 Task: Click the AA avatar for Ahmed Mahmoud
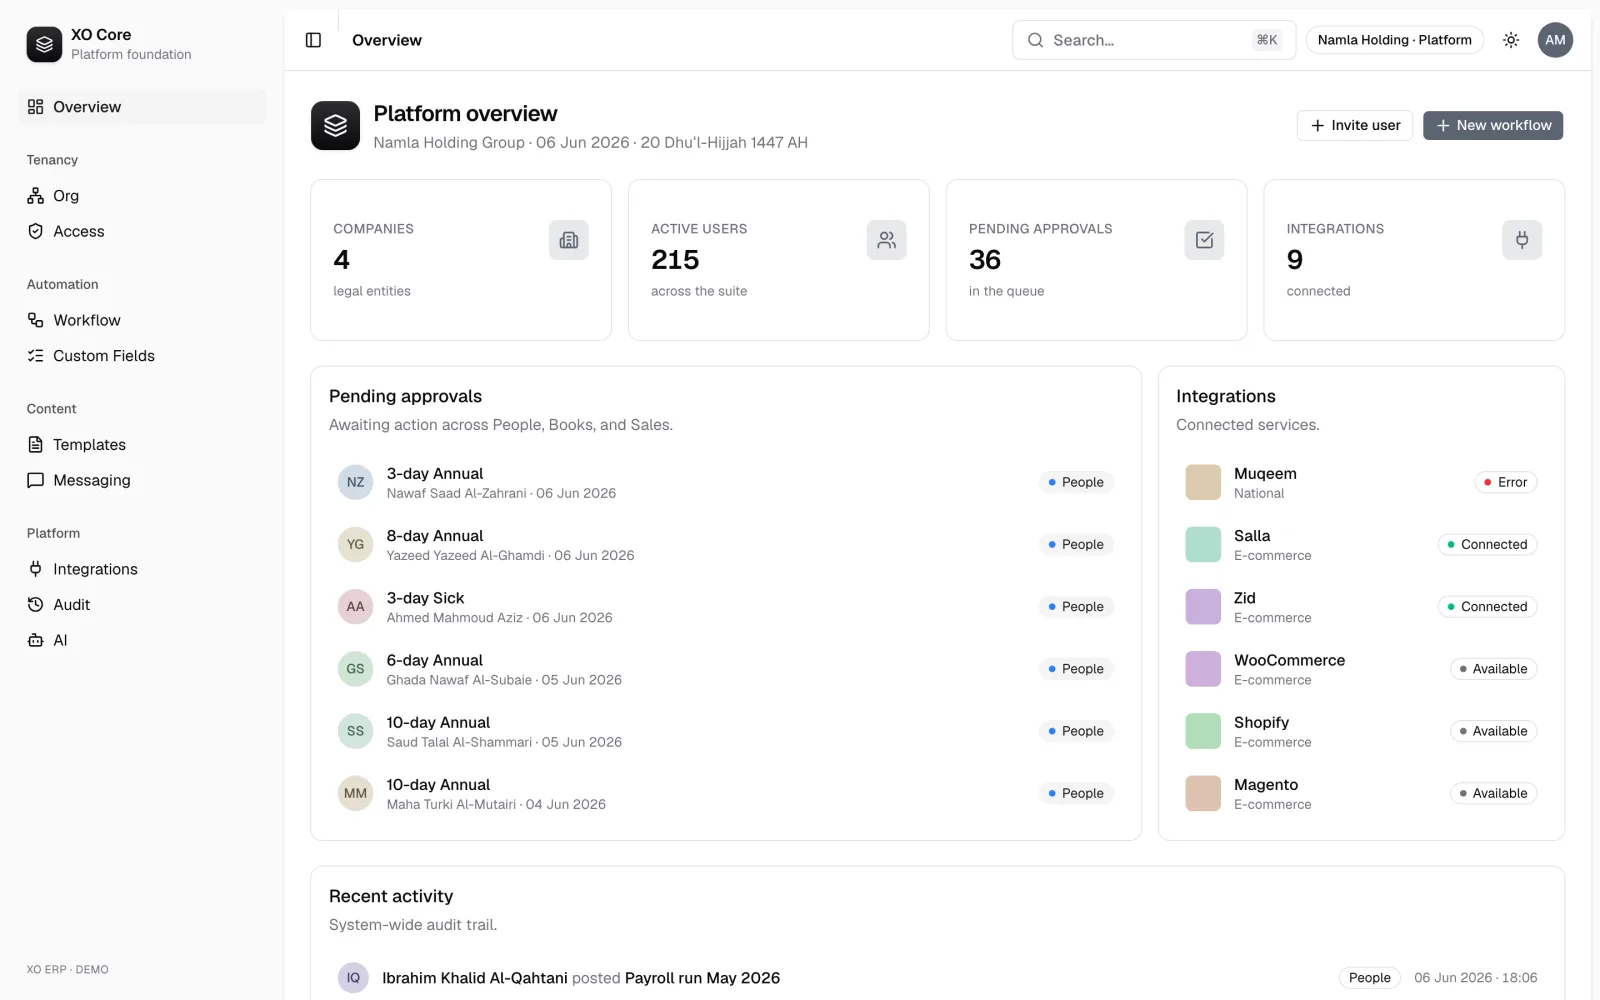tap(355, 607)
